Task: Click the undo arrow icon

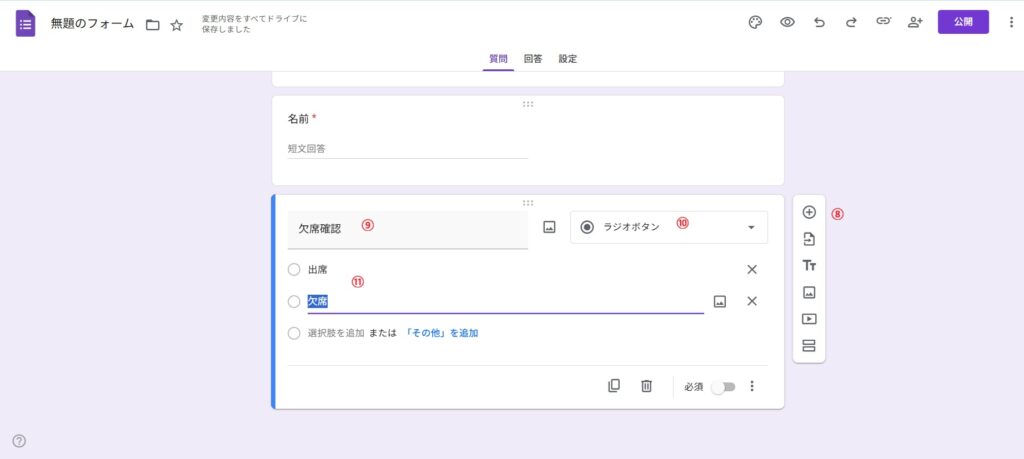Action: pyautogui.click(x=819, y=22)
